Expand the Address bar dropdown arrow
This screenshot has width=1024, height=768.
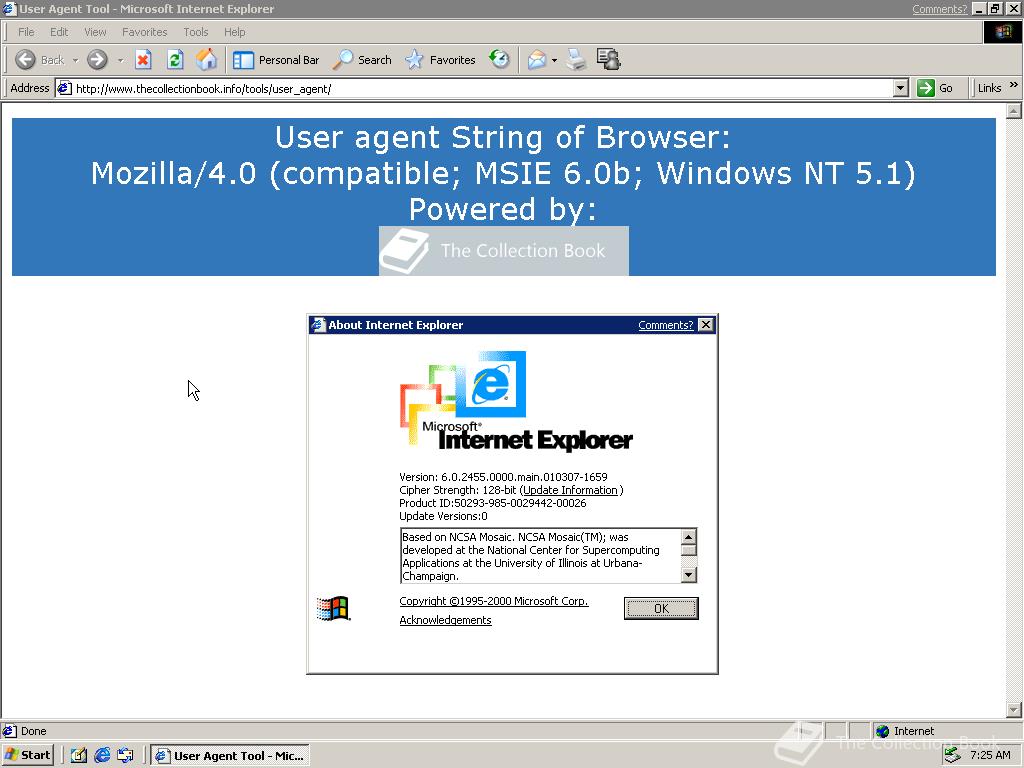tap(901, 88)
